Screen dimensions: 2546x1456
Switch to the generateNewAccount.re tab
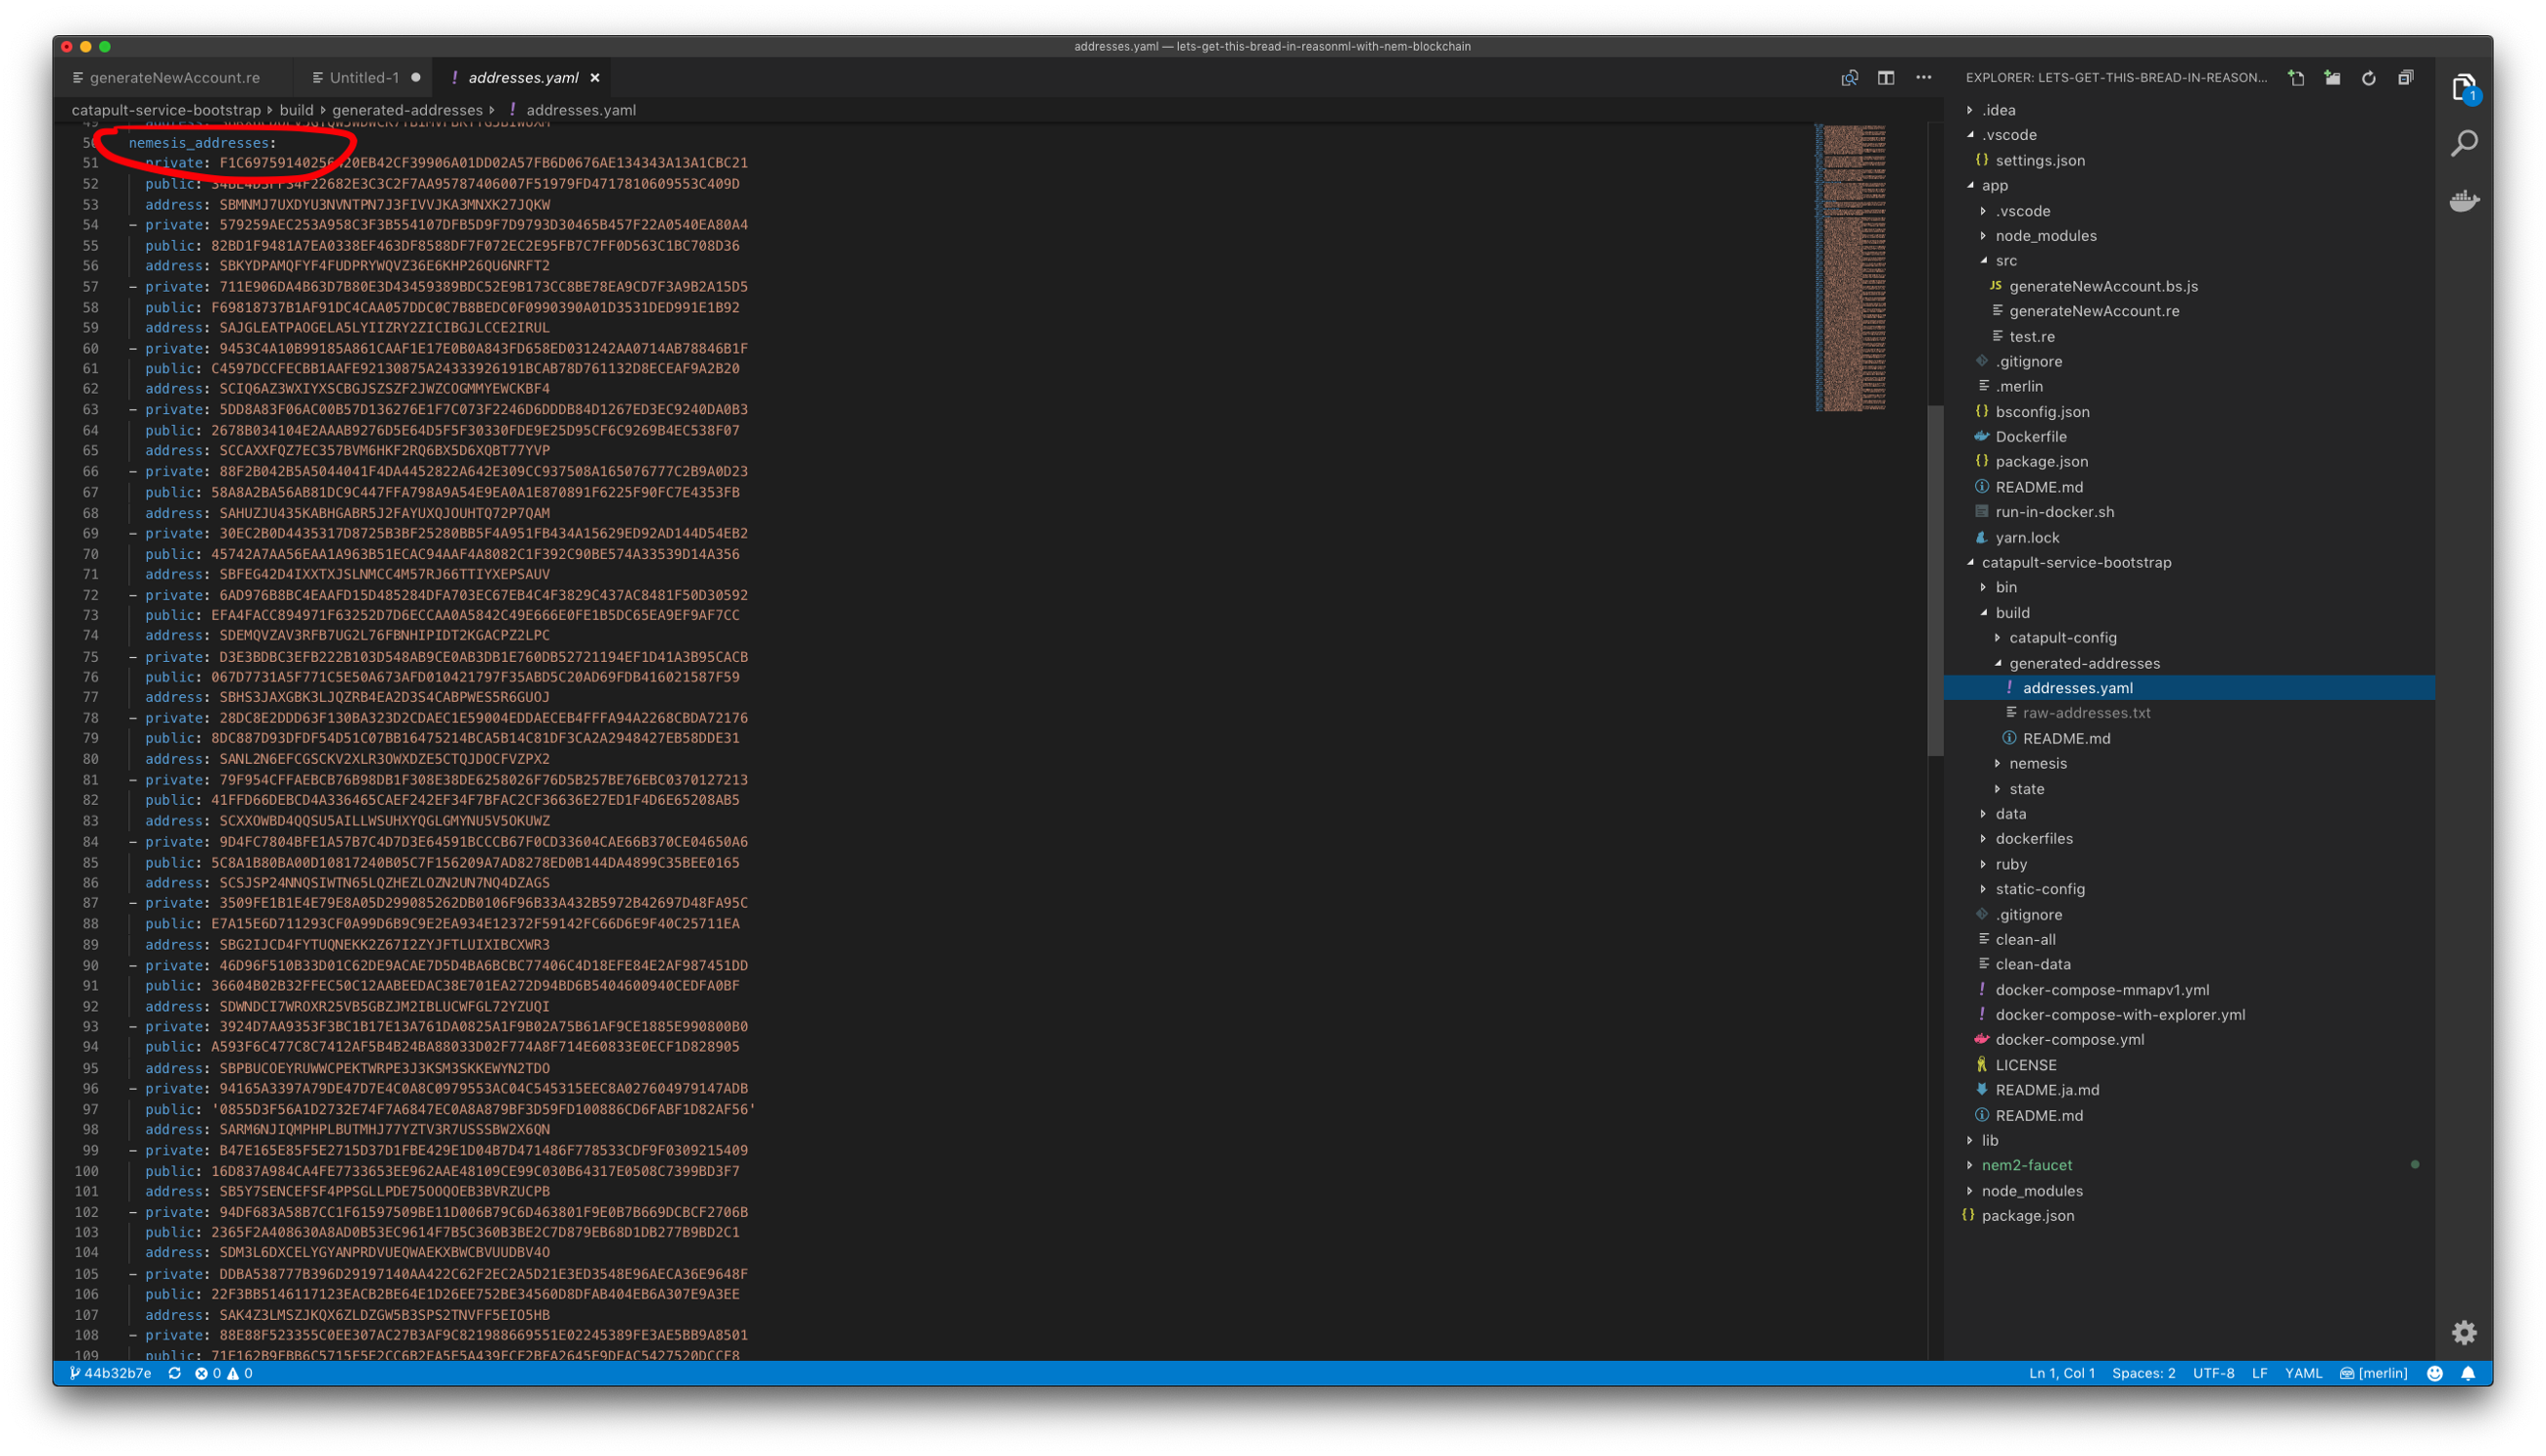(175, 78)
